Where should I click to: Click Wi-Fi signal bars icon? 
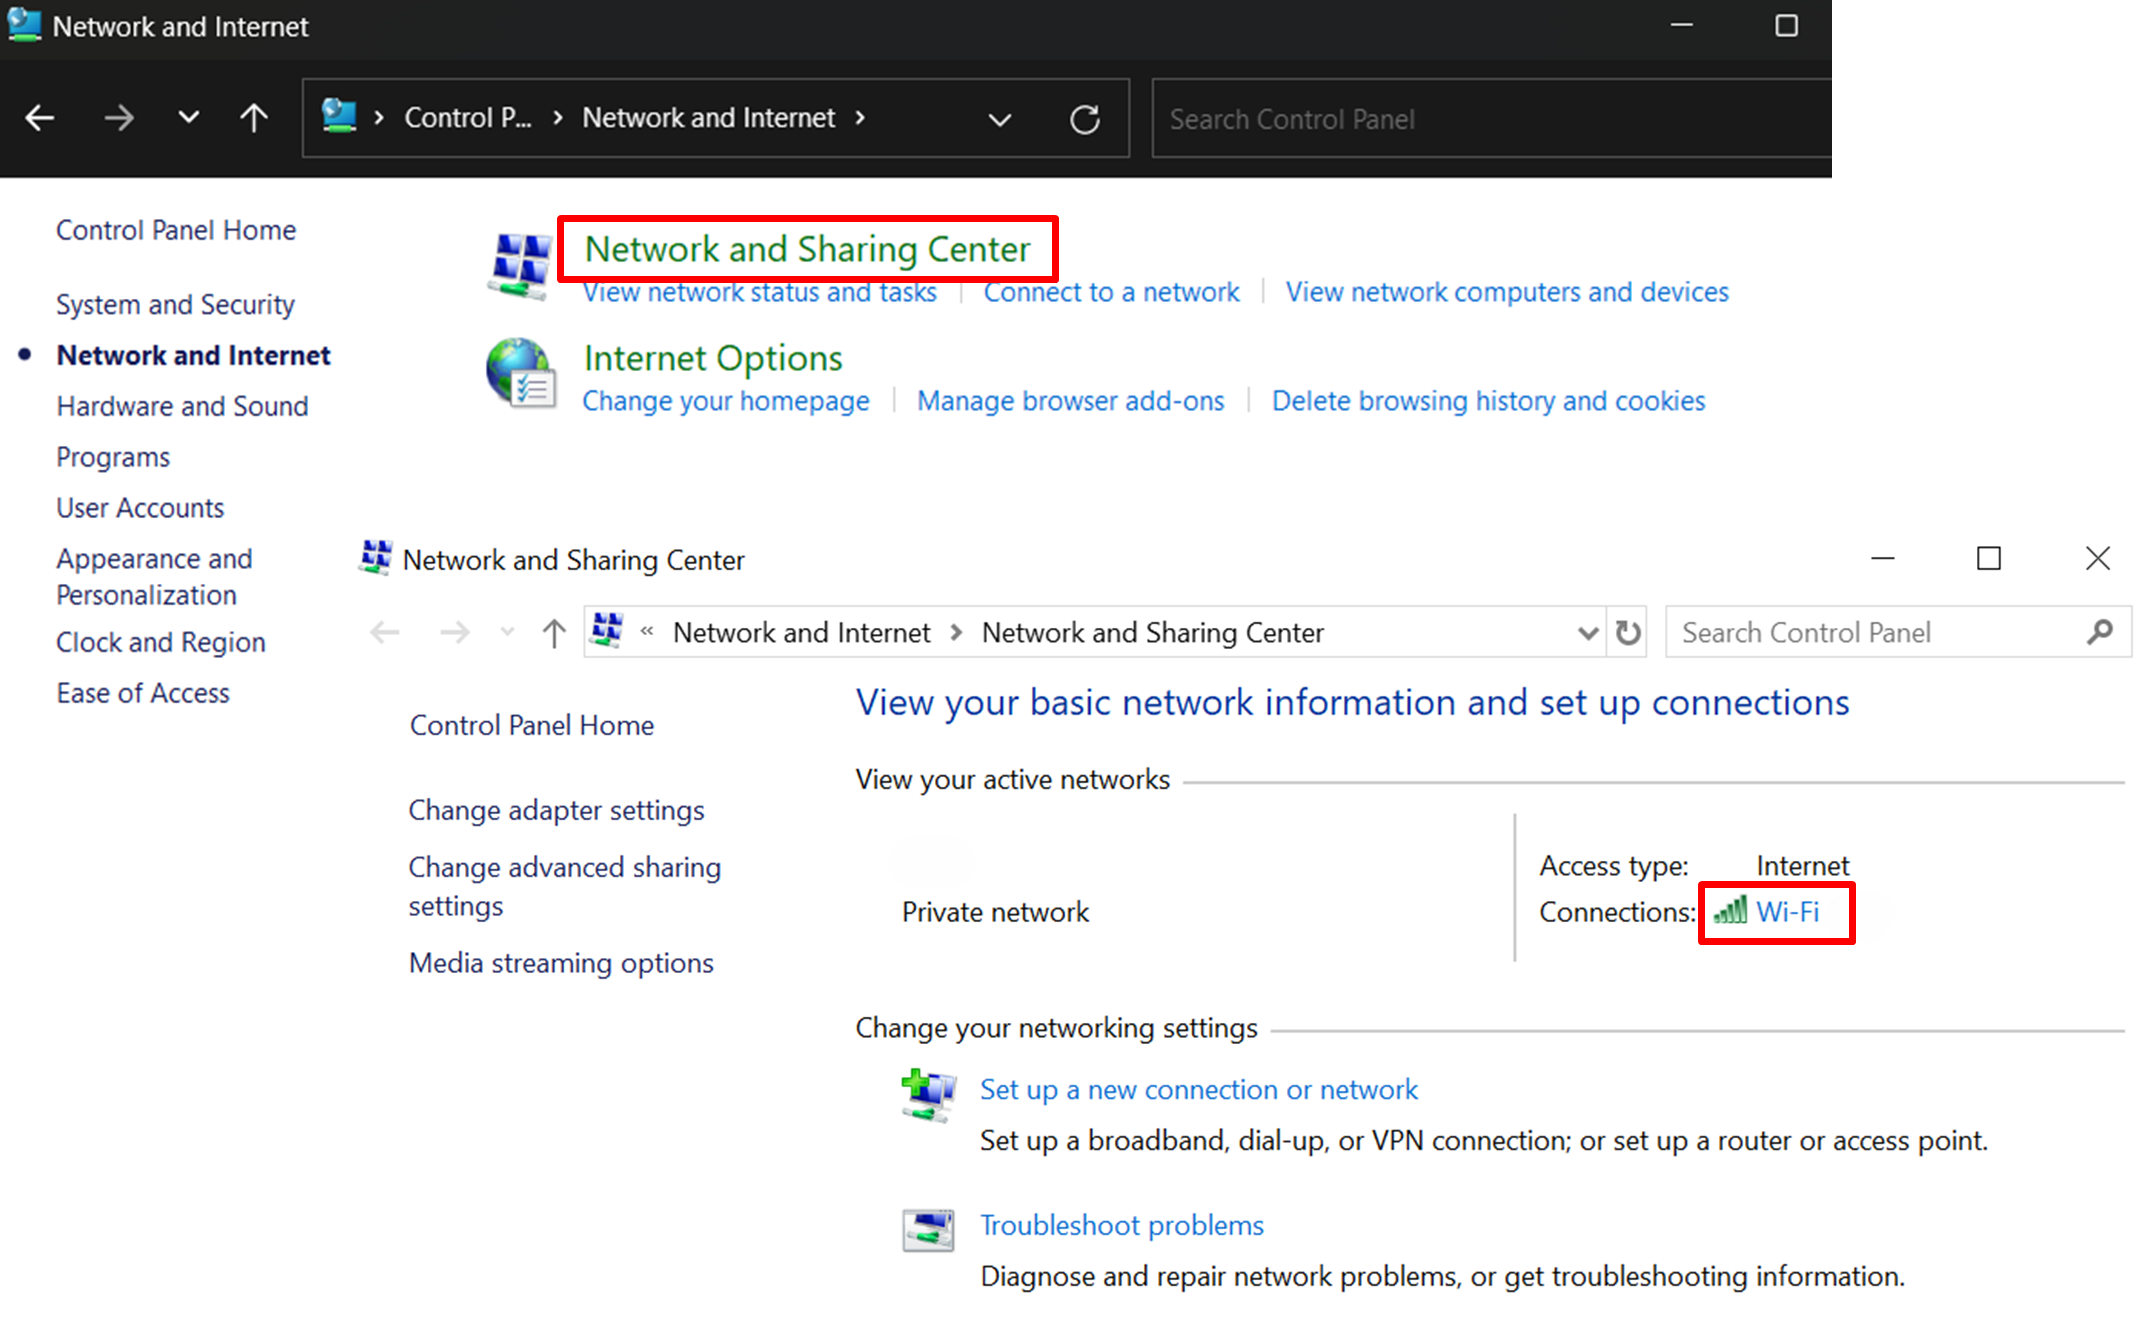click(x=1730, y=910)
